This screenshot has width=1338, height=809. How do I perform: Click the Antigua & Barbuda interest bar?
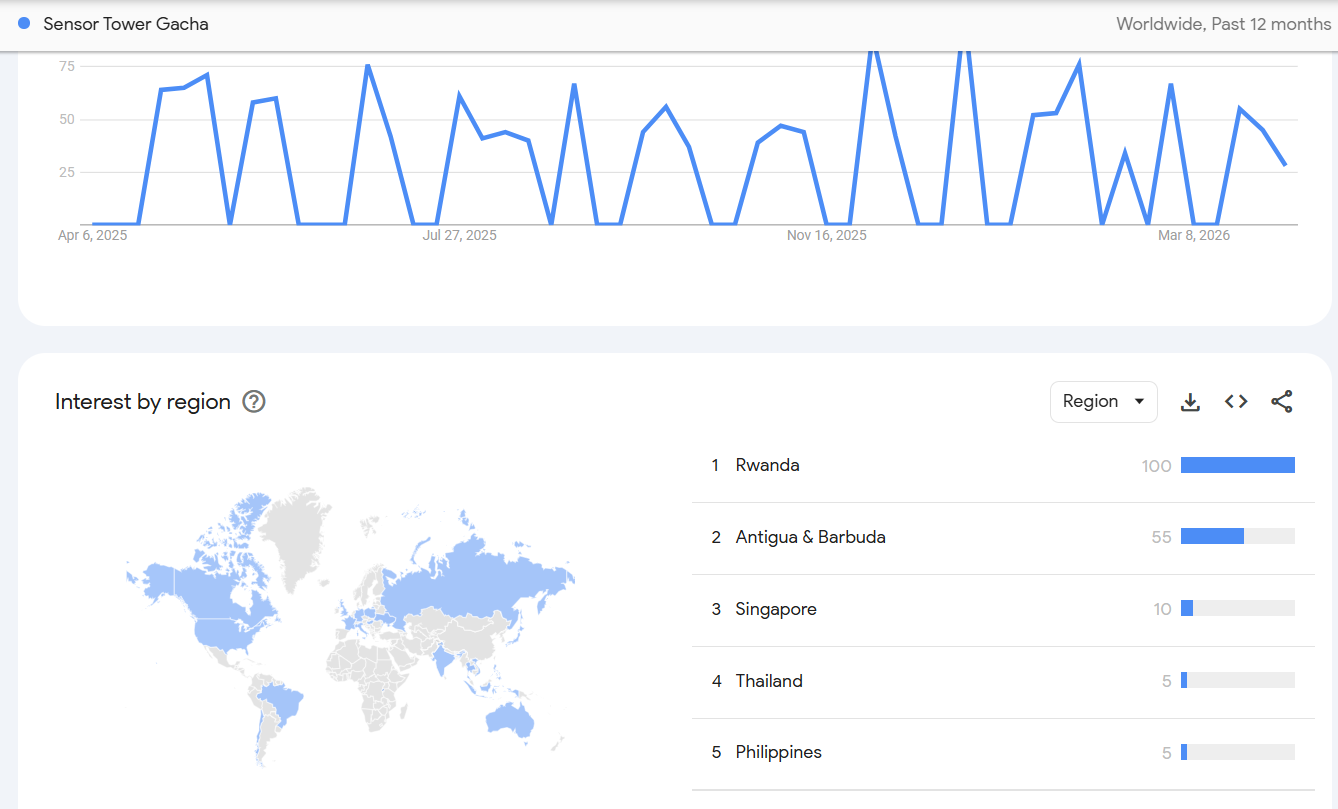coord(1238,537)
